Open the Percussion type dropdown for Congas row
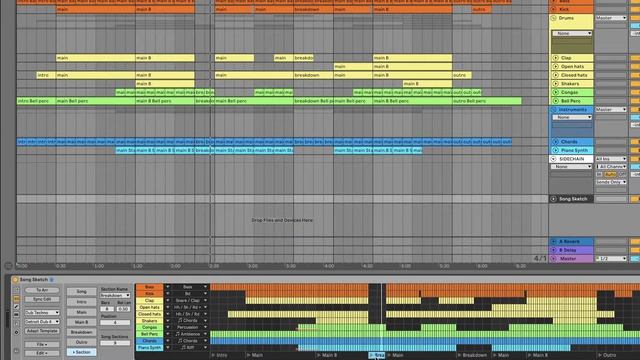The height and width of the screenshot is (360, 640). [190, 327]
